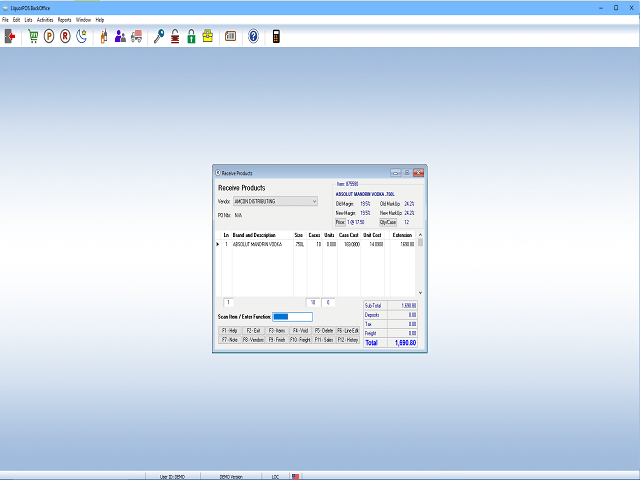Open the Reports menu

point(64,19)
